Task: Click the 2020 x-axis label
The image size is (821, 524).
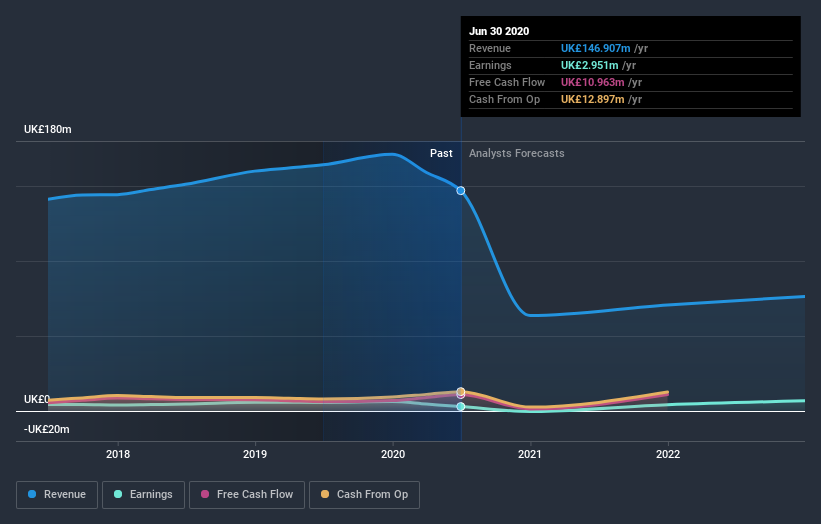Action: (393, 454)
